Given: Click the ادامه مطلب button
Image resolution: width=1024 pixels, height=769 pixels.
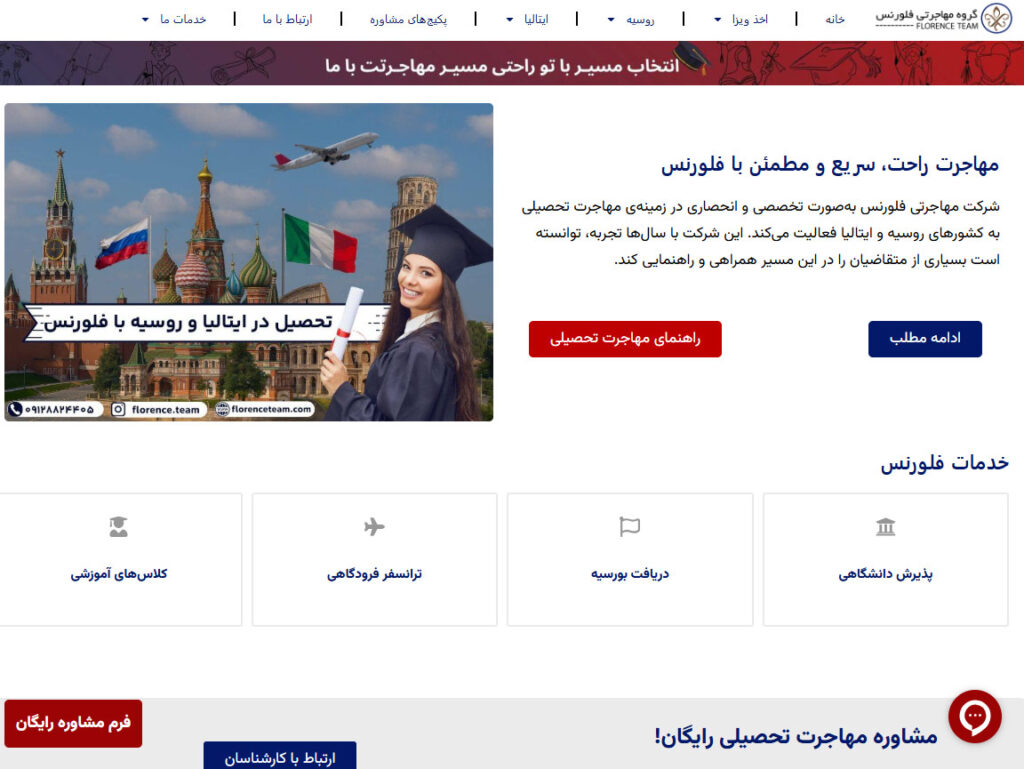Looking at the screenshot, I should coord(925,339).
